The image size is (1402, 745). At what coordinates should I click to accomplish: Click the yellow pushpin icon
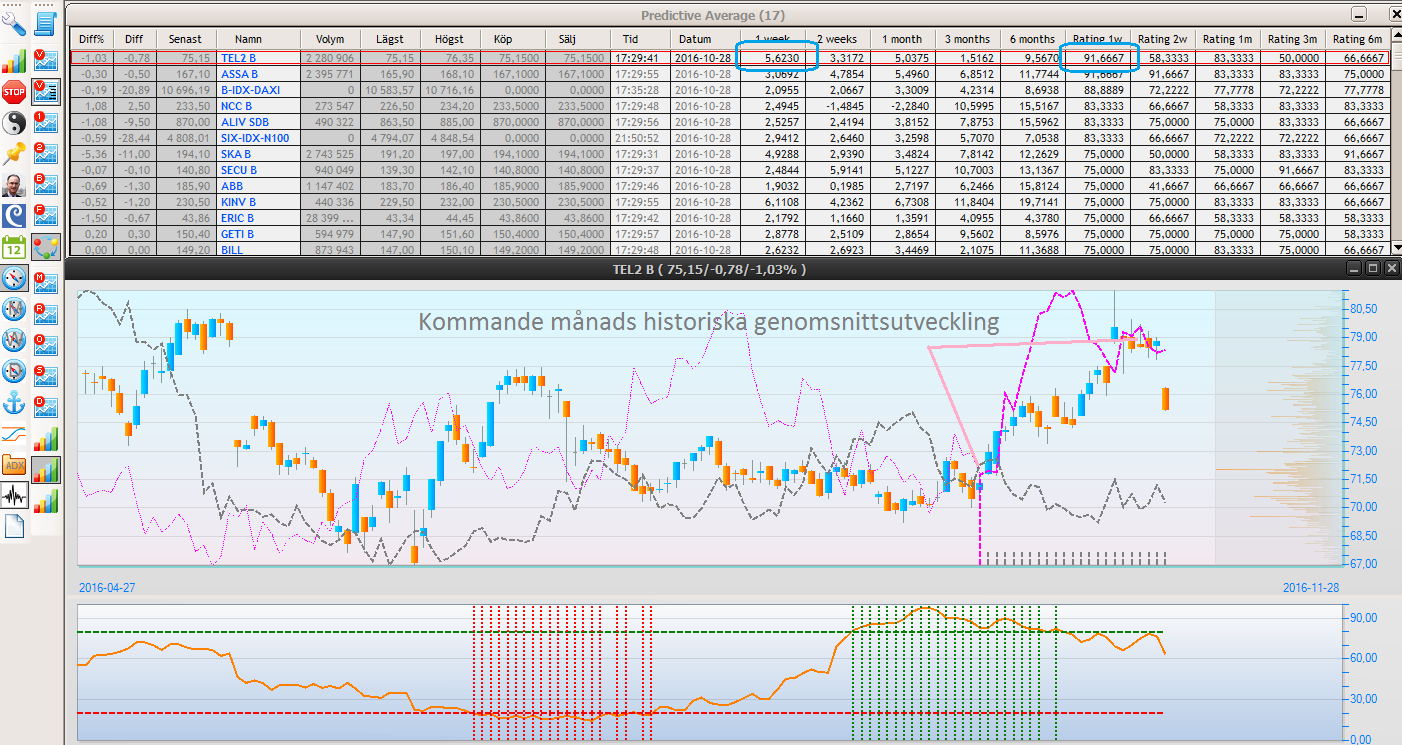tap(14, 154)
